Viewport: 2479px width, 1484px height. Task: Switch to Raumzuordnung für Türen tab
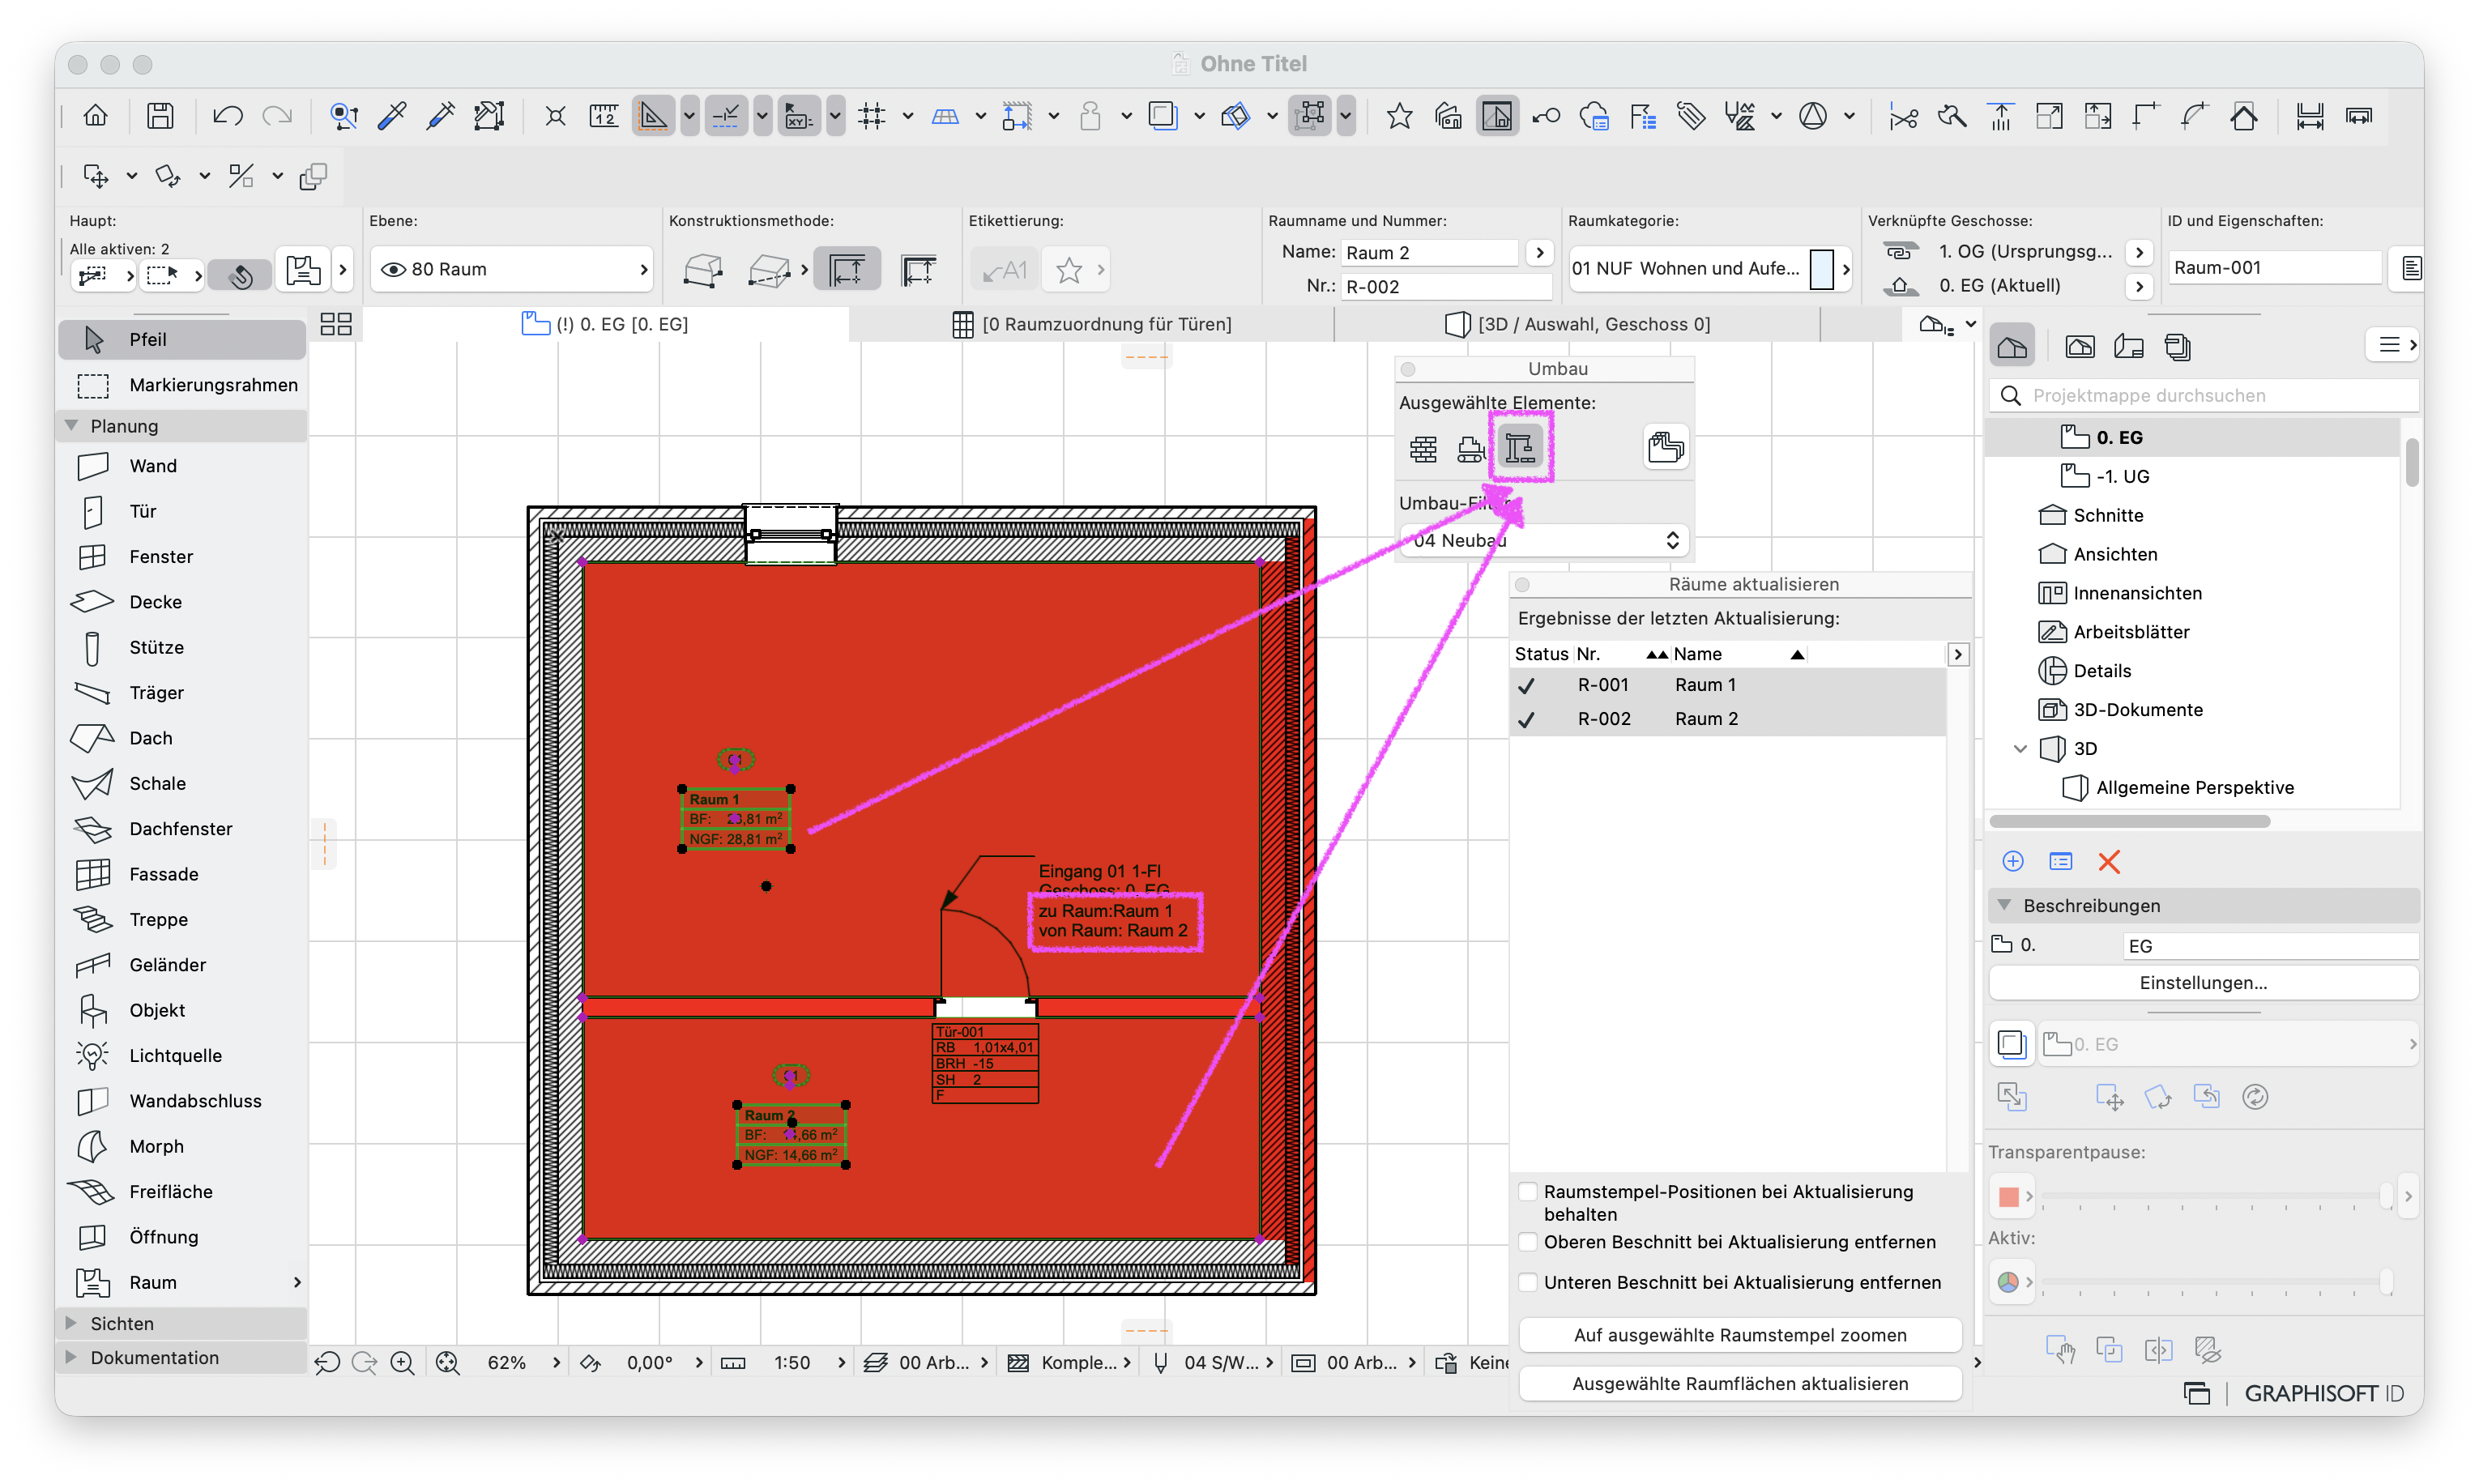1092,324
